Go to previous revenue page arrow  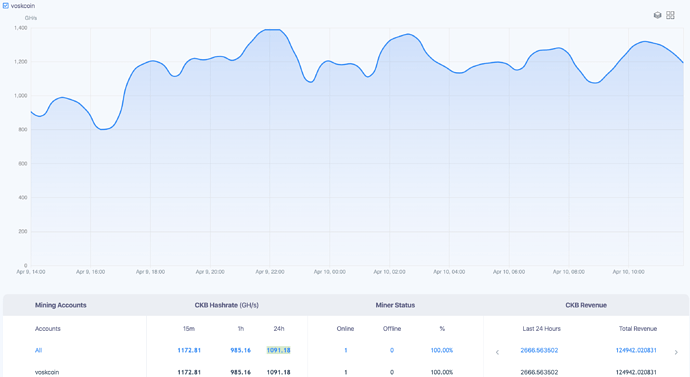click(497, 352)
